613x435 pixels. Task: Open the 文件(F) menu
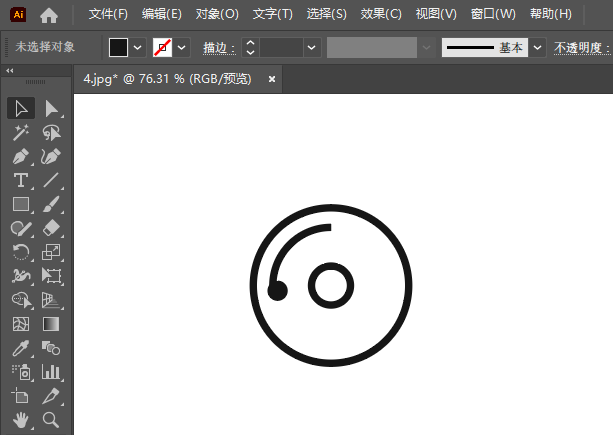(x=108, y=14)
